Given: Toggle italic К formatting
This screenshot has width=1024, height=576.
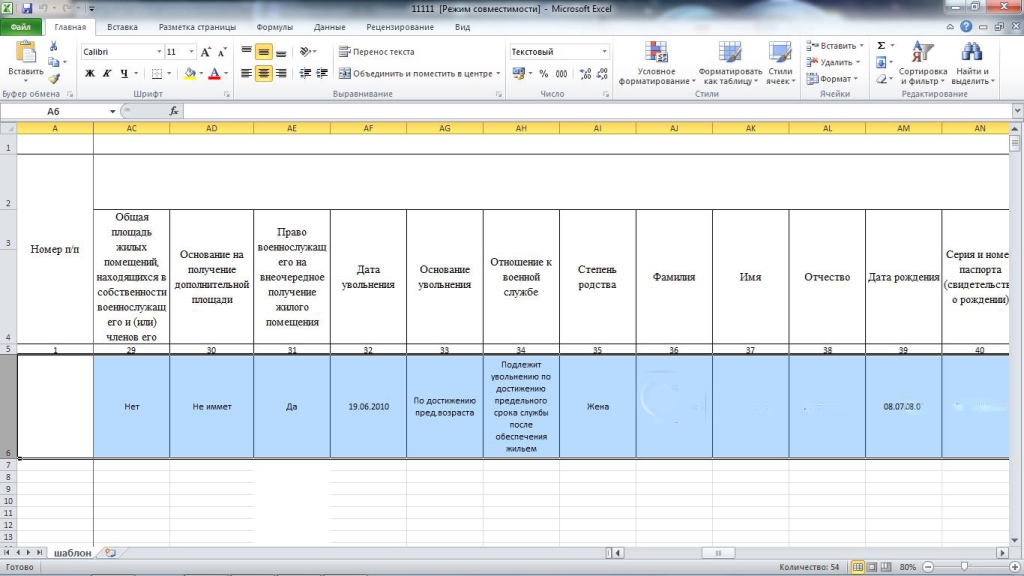Looking at the screenshot, I should pyautogui.click(x=107, y=73).
